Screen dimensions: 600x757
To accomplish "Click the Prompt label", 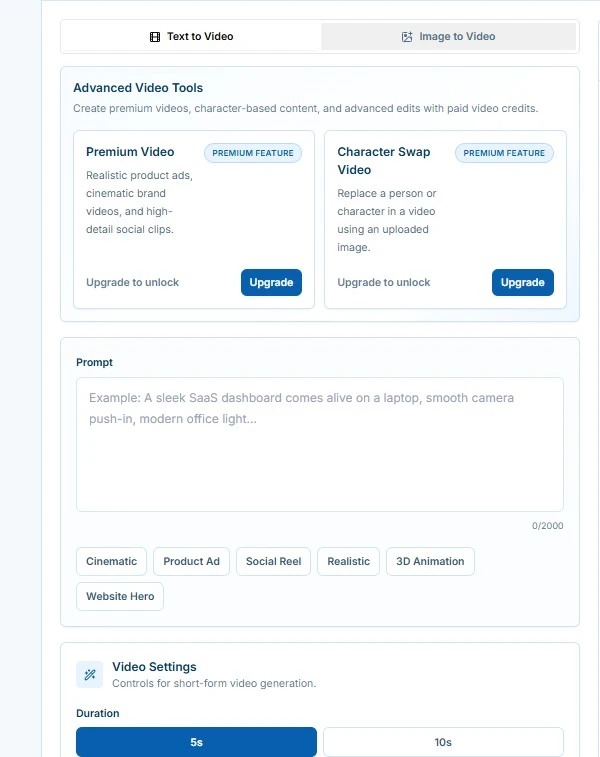I will (x=94, y=363).
